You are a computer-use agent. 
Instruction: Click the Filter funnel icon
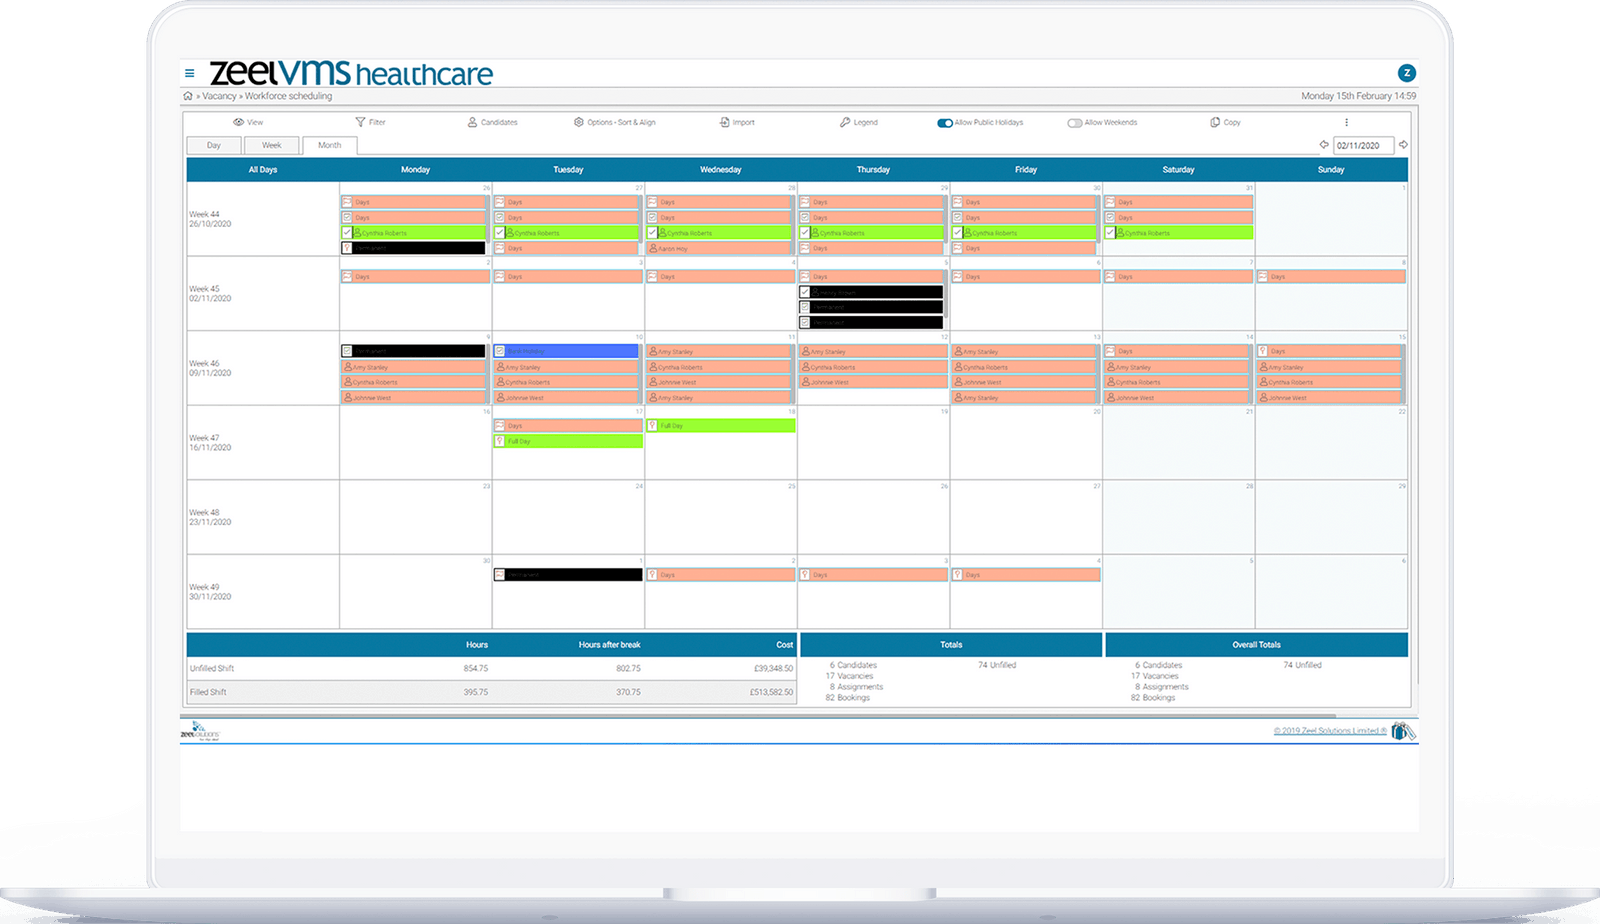pyautogui.click(x=358, y=122)
